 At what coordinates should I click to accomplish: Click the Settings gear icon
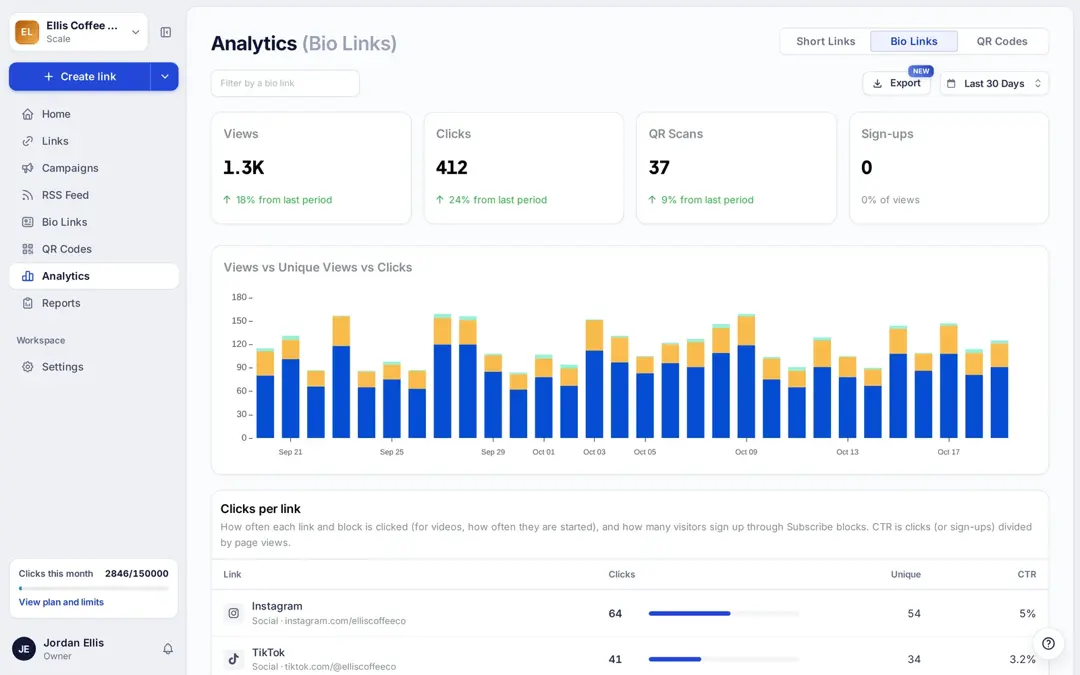[x=28, y=367]
